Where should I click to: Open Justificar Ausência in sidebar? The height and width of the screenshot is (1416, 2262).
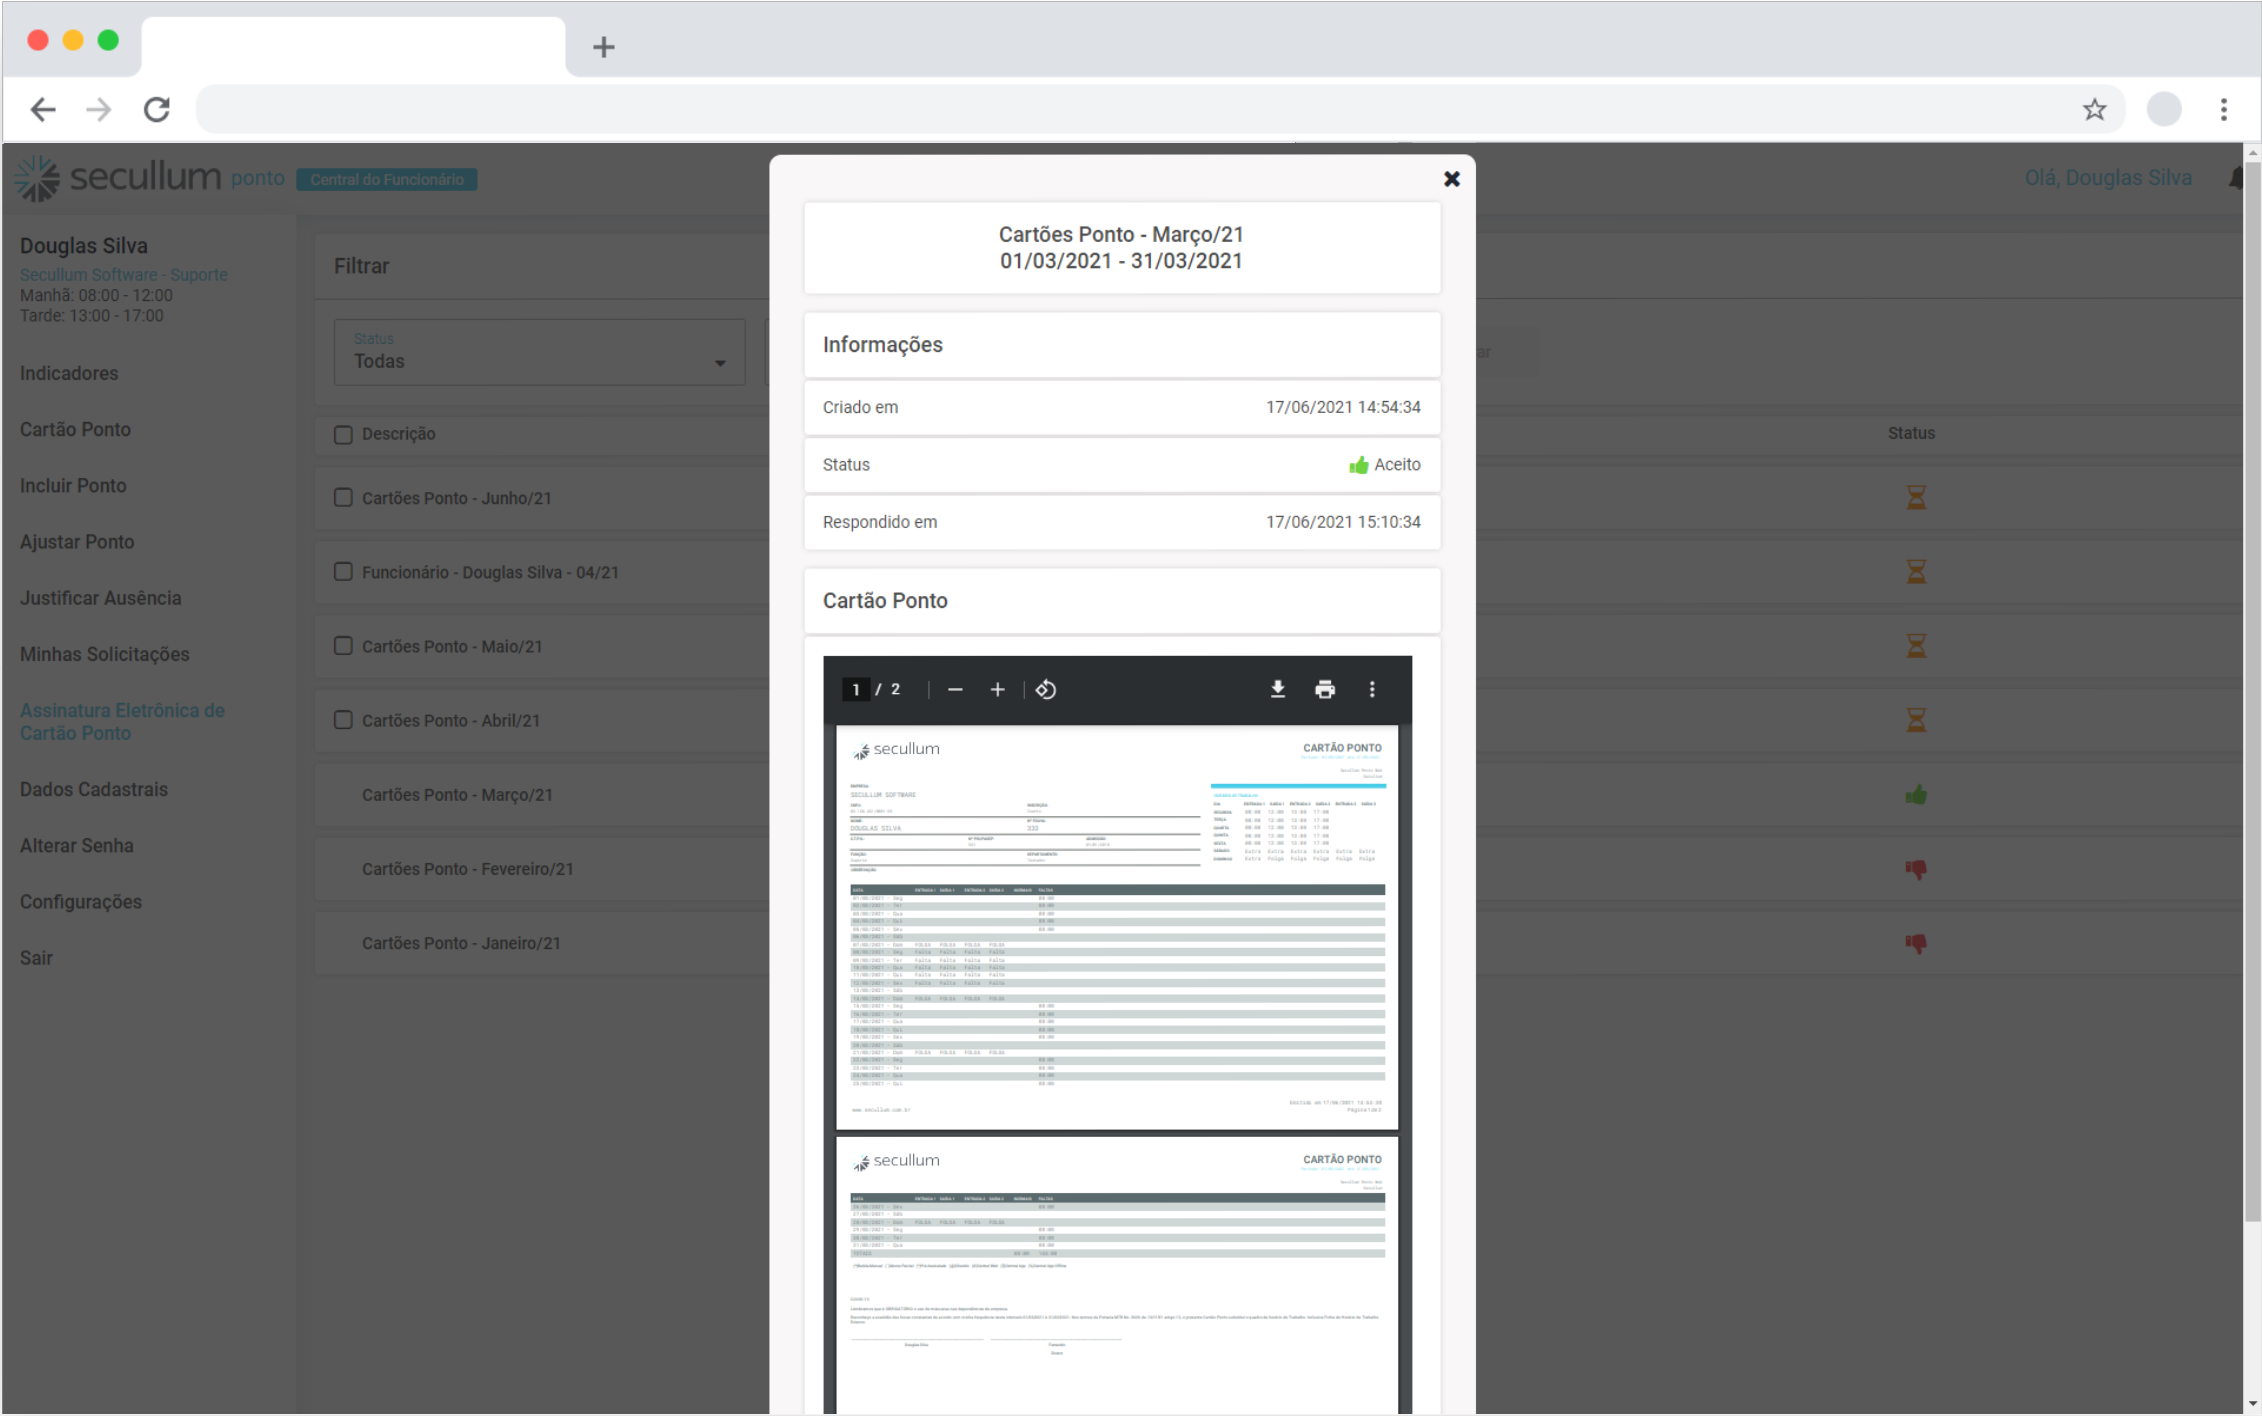tap(100, 598)
